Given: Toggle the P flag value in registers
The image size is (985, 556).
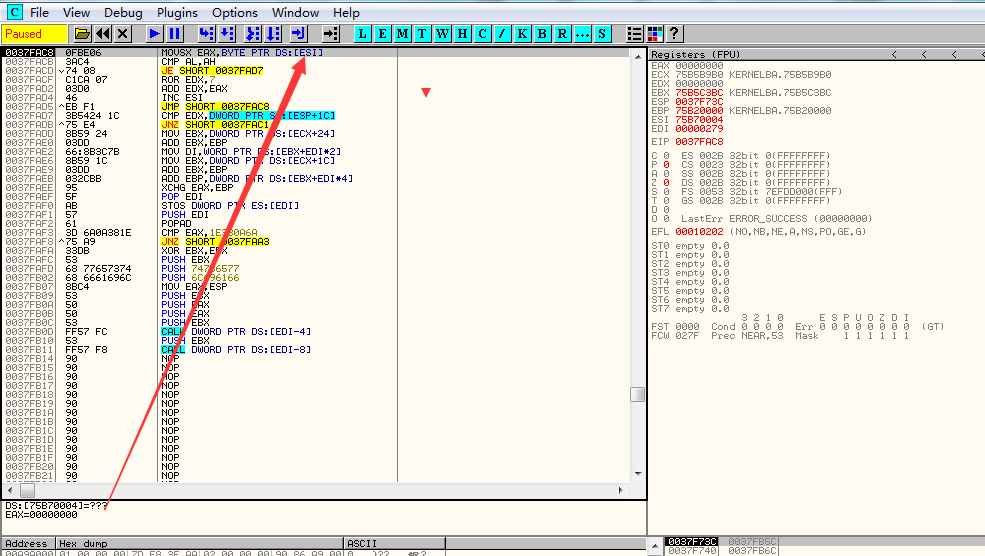Looking at the screenshot, I should click(x=665, y=165).
